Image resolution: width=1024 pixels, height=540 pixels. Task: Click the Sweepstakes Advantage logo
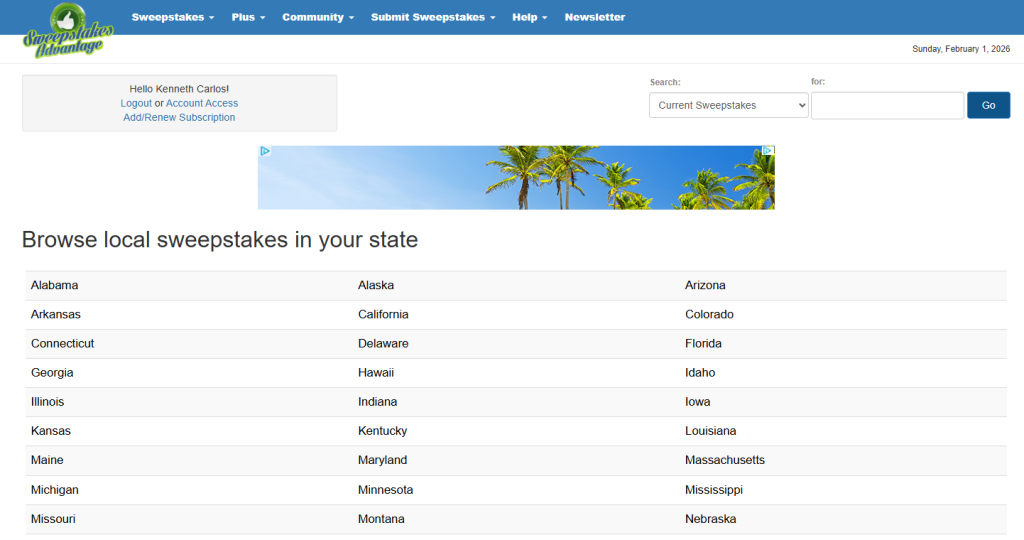(68, 30)
